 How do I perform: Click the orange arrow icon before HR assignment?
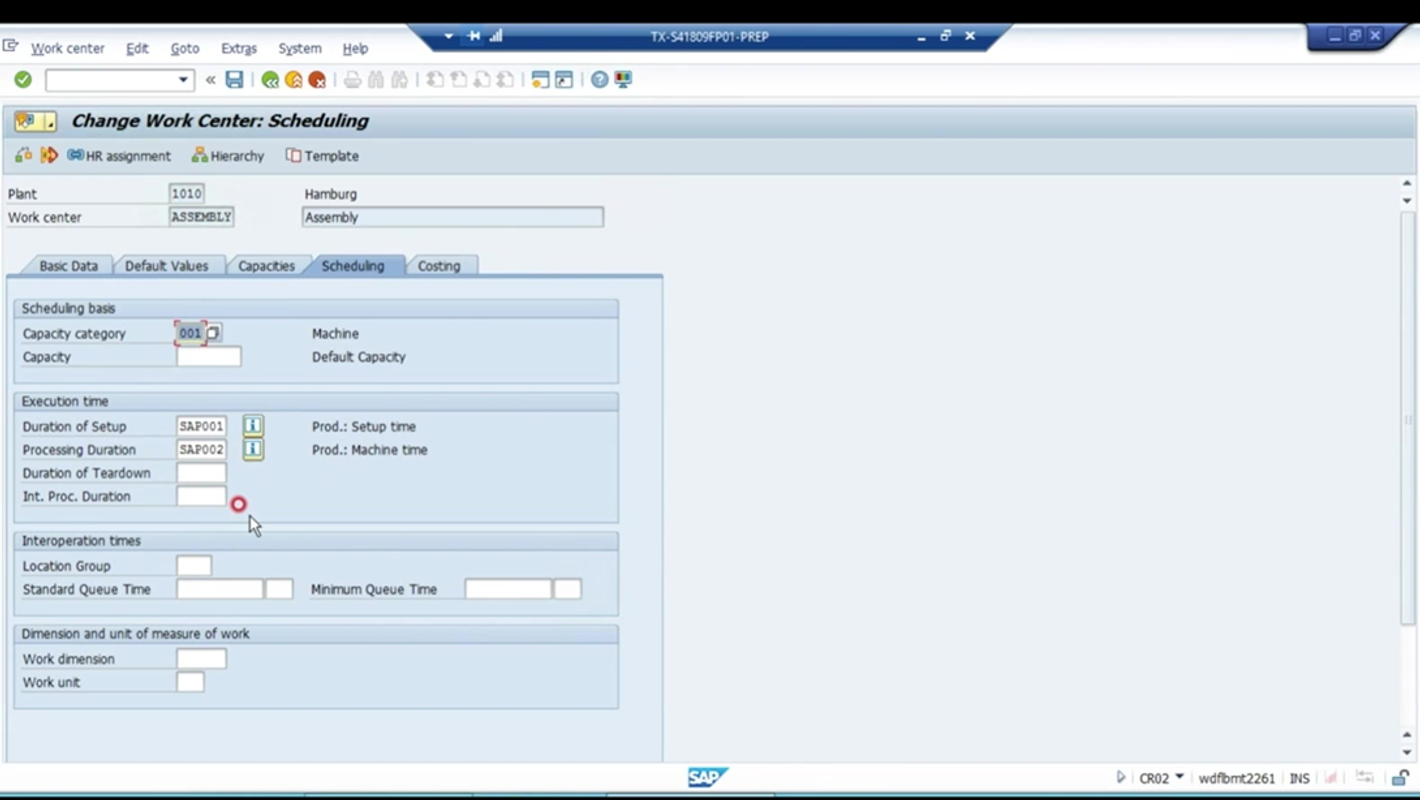pyautogui.click(x=49, y=155)
